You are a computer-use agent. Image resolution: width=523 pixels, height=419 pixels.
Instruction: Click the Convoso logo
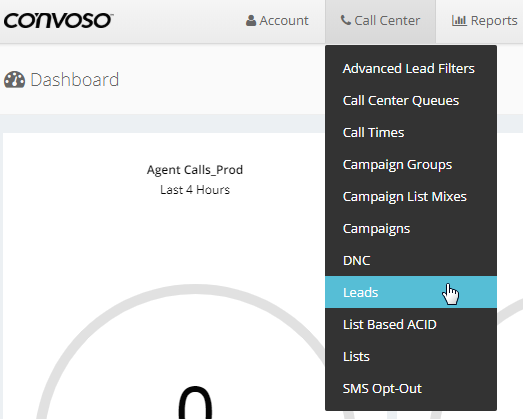58,21
